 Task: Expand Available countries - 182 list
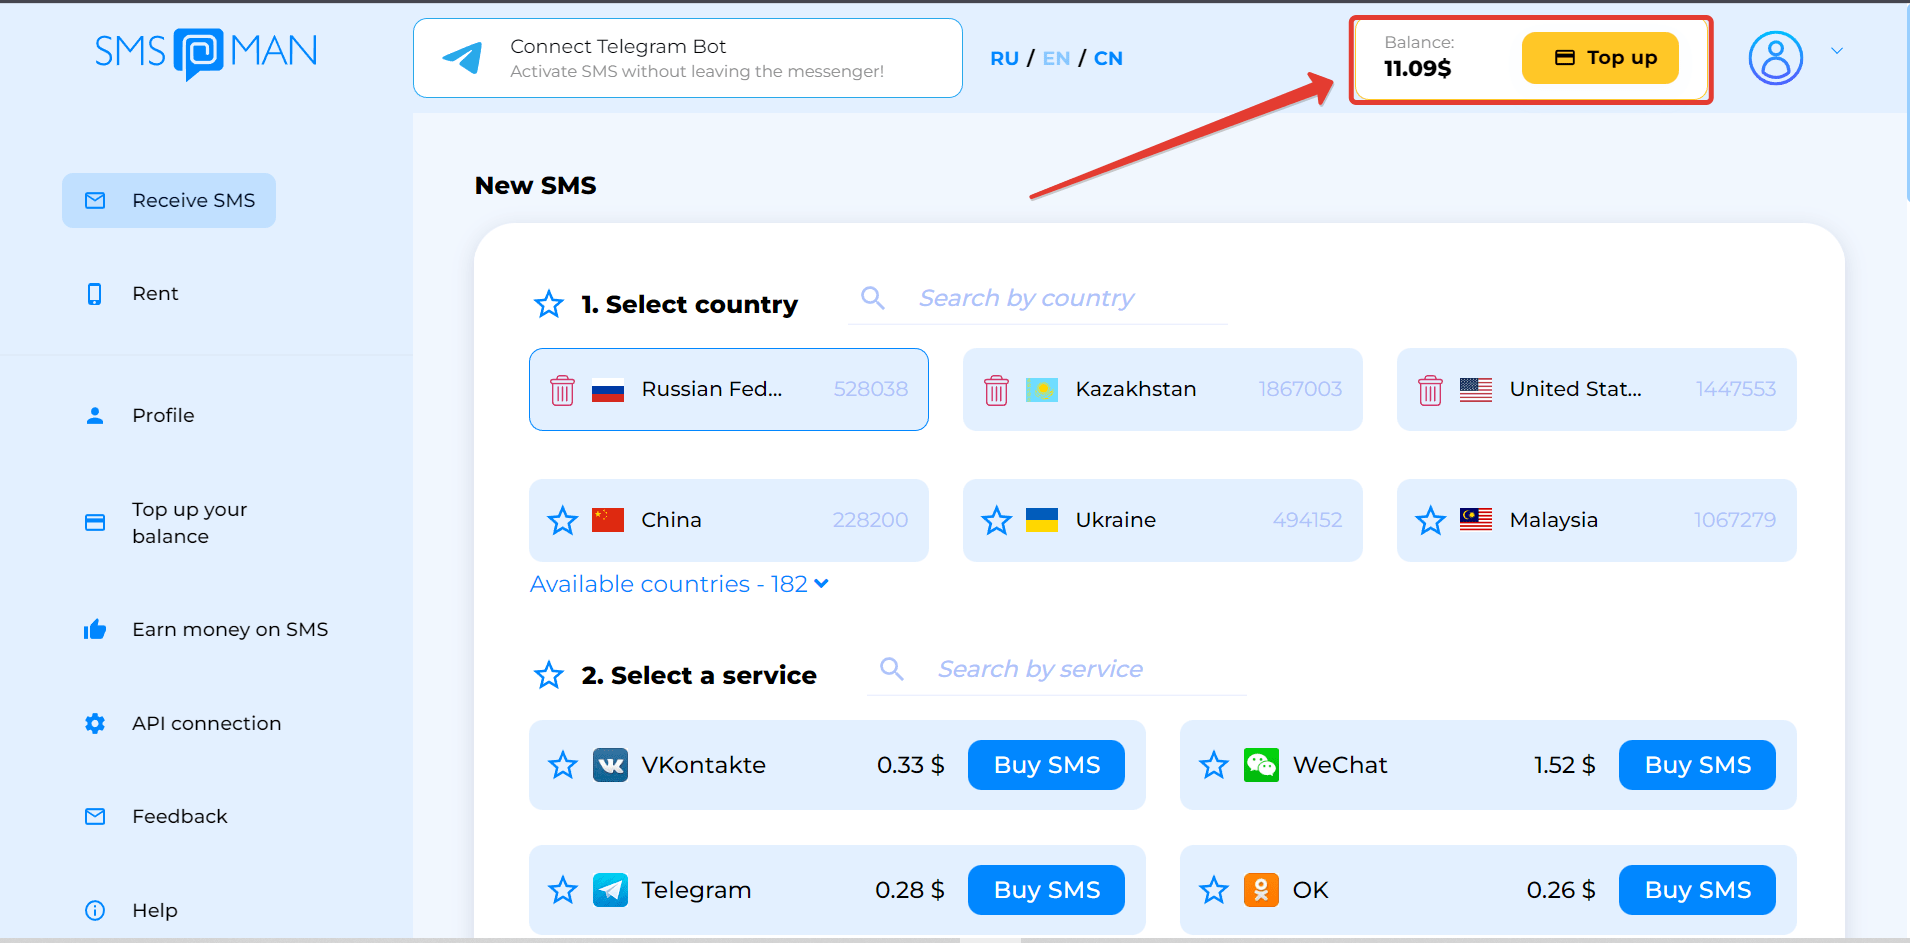click(679, 584)
